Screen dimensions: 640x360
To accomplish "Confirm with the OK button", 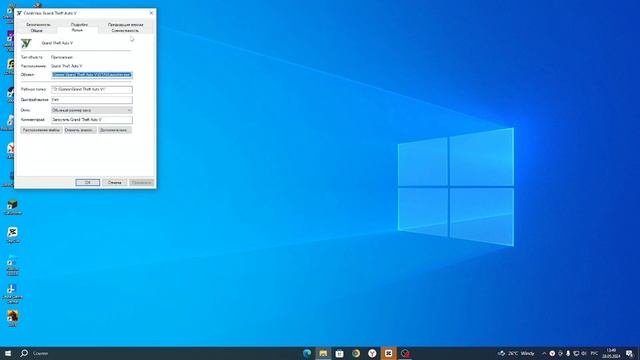I will (87, 182).
